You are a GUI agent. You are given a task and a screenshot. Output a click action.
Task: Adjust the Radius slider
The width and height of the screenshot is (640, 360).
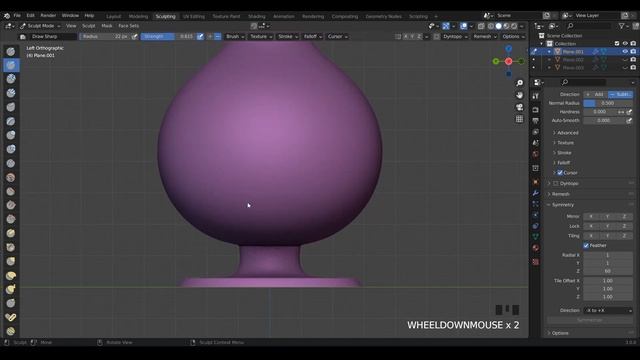point(105,36)
